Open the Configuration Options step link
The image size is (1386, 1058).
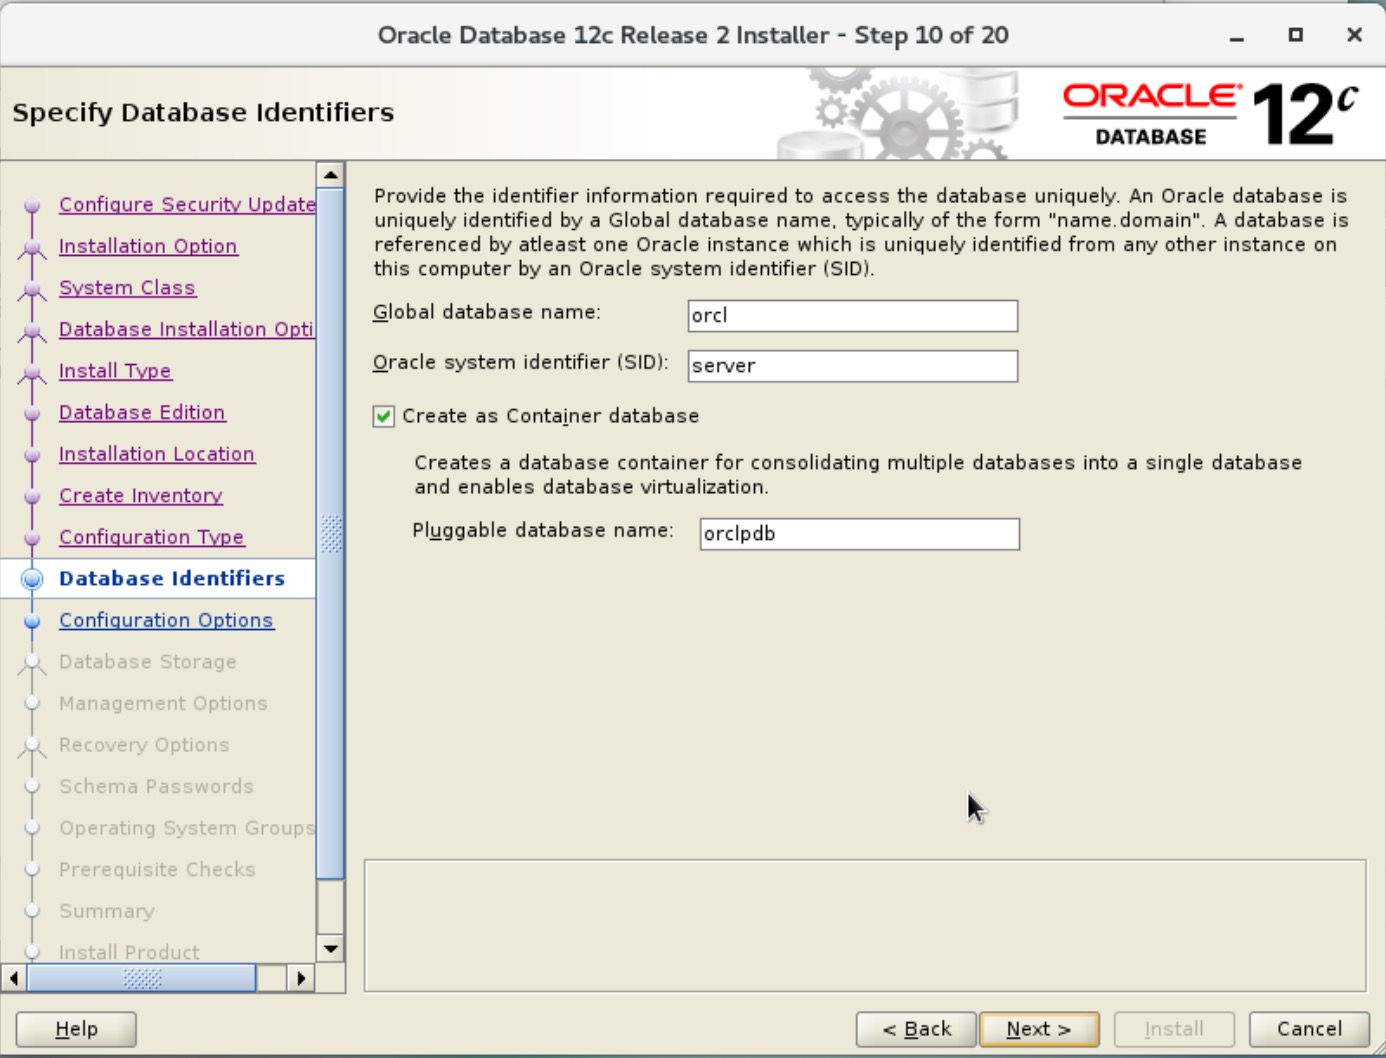click(166, 620)
